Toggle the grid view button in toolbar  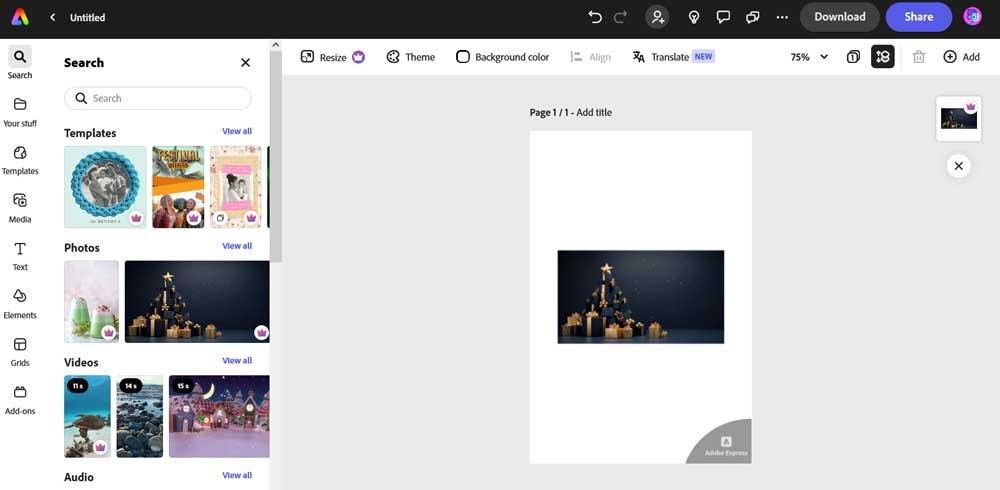click(x=882, y=57)
